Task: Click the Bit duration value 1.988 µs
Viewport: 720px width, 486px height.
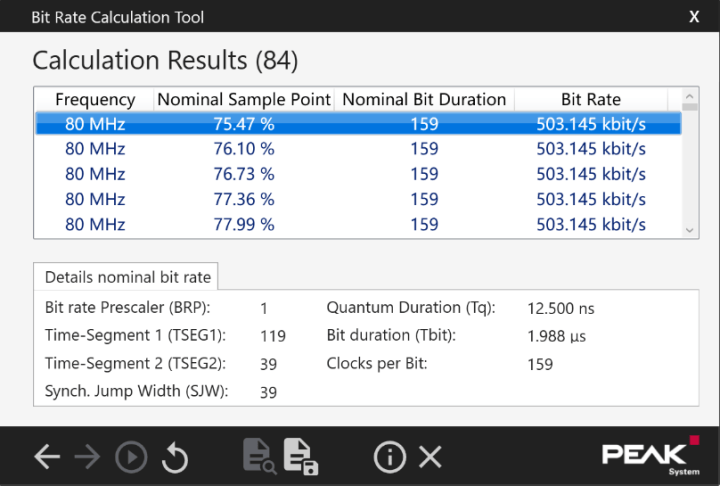Action: tap(557, 336)
